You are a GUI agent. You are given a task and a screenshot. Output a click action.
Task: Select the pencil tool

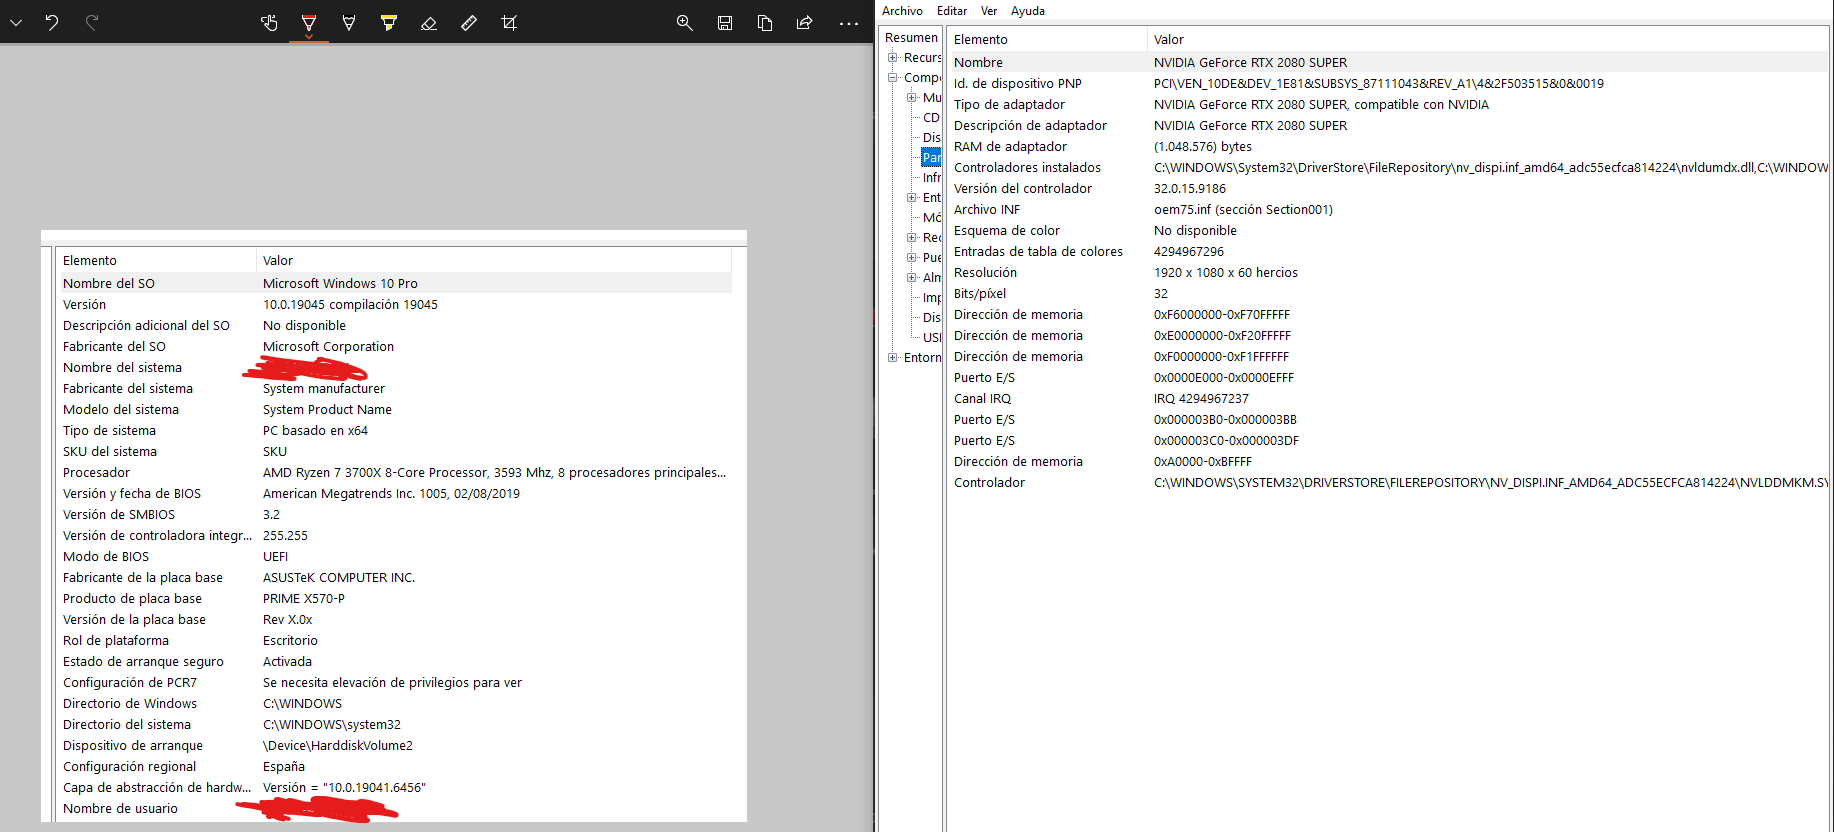[349, 22]
